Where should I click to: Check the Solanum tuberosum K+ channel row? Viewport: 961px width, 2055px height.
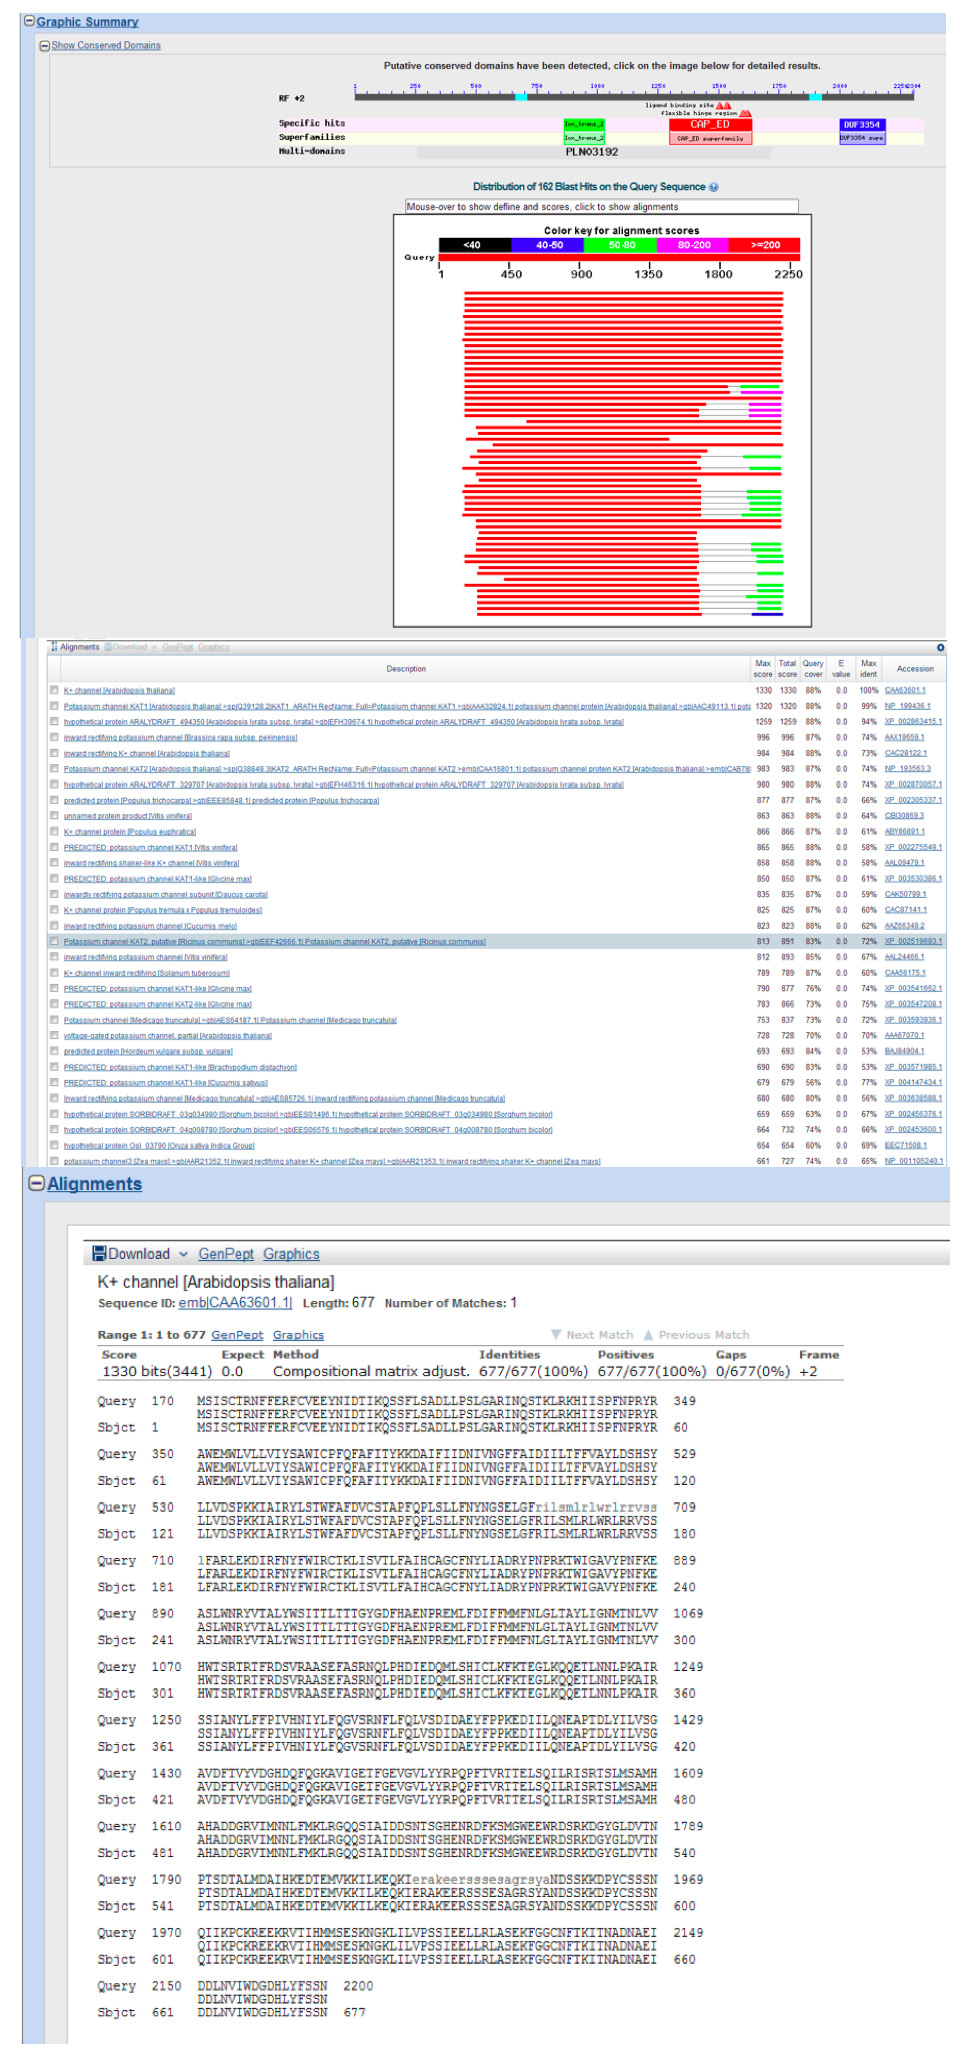[x=54, y=973]
